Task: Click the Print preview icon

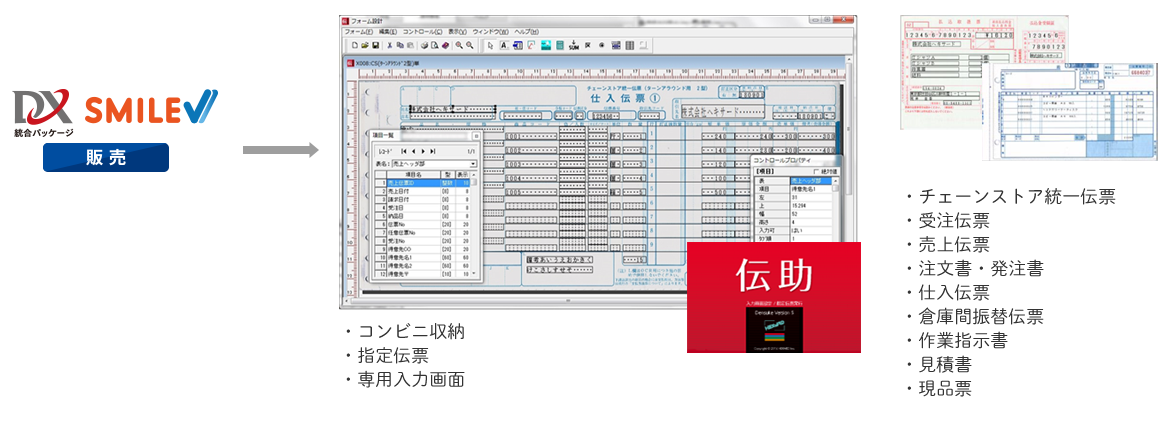Action: click(x=434, y=46)
